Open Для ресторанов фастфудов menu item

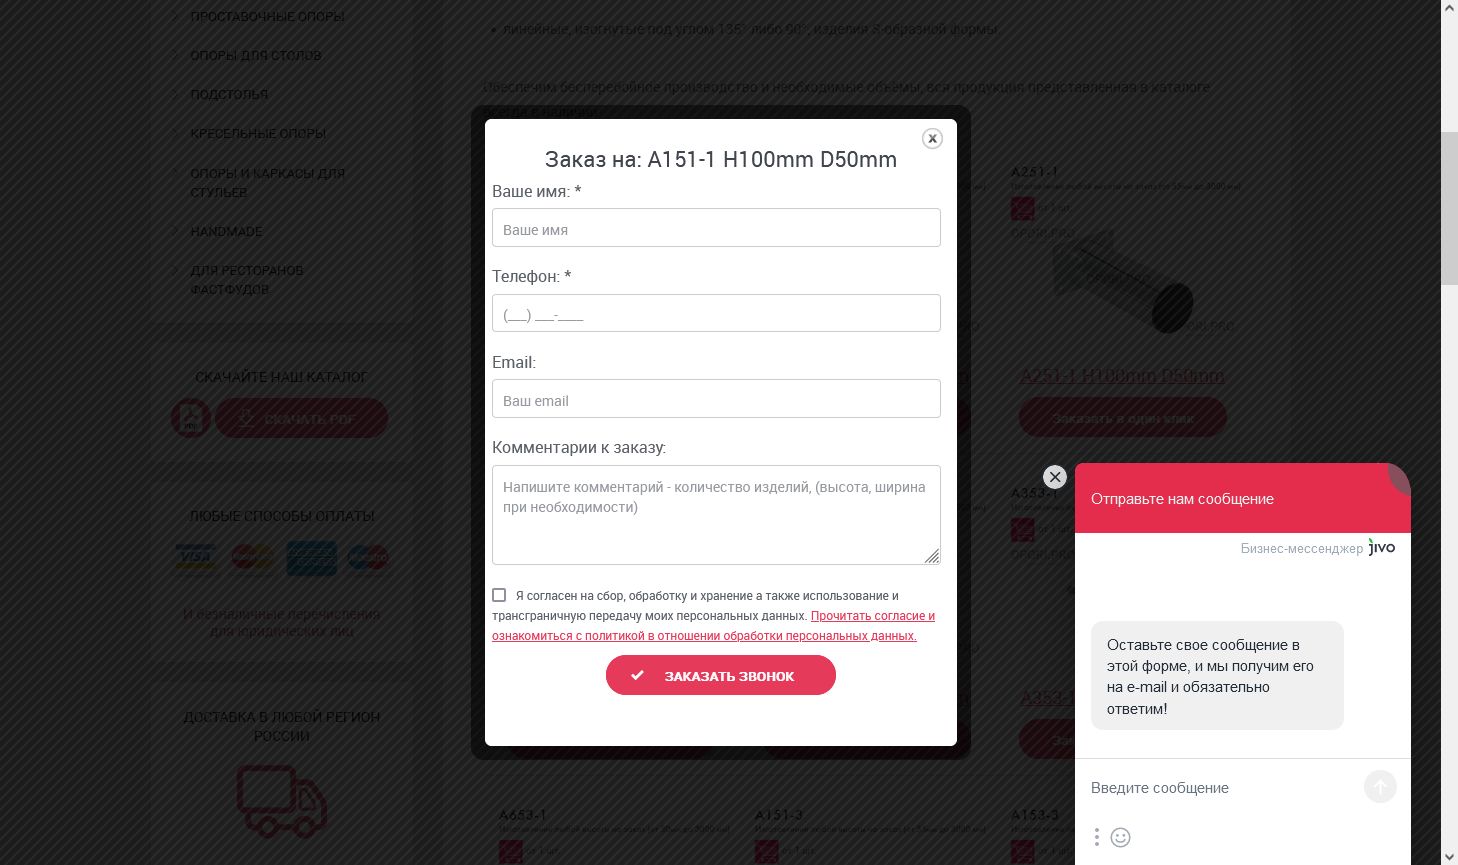click(246, 280)
